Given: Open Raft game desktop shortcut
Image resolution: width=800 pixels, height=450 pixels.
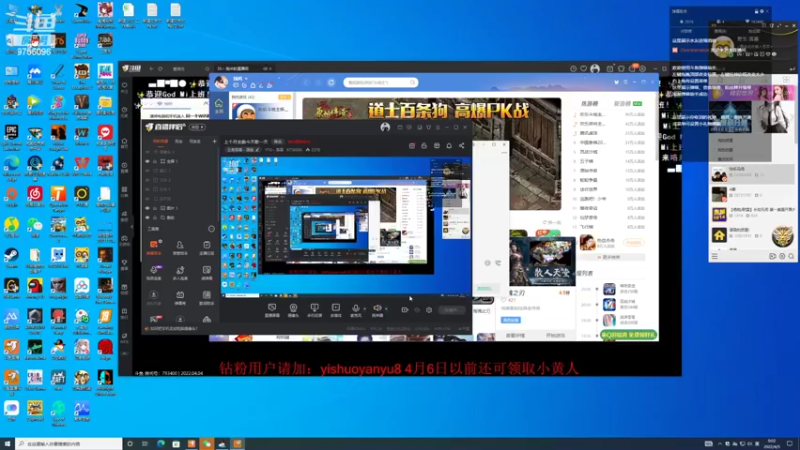Looking at the screenshot, I should coord(58,381).
